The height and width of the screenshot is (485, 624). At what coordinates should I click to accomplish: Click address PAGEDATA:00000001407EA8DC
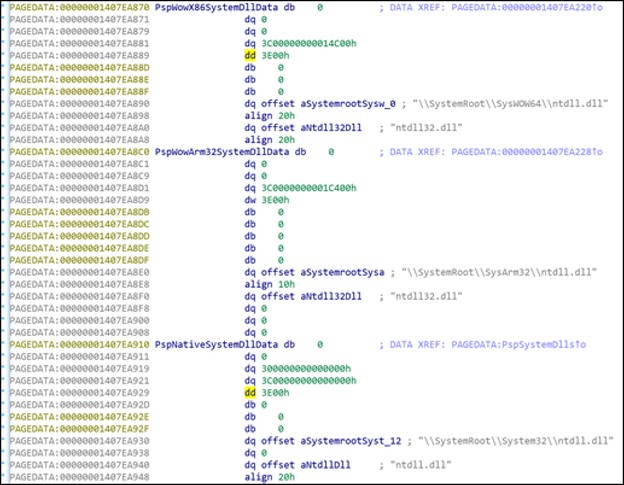tap(80, 224)
